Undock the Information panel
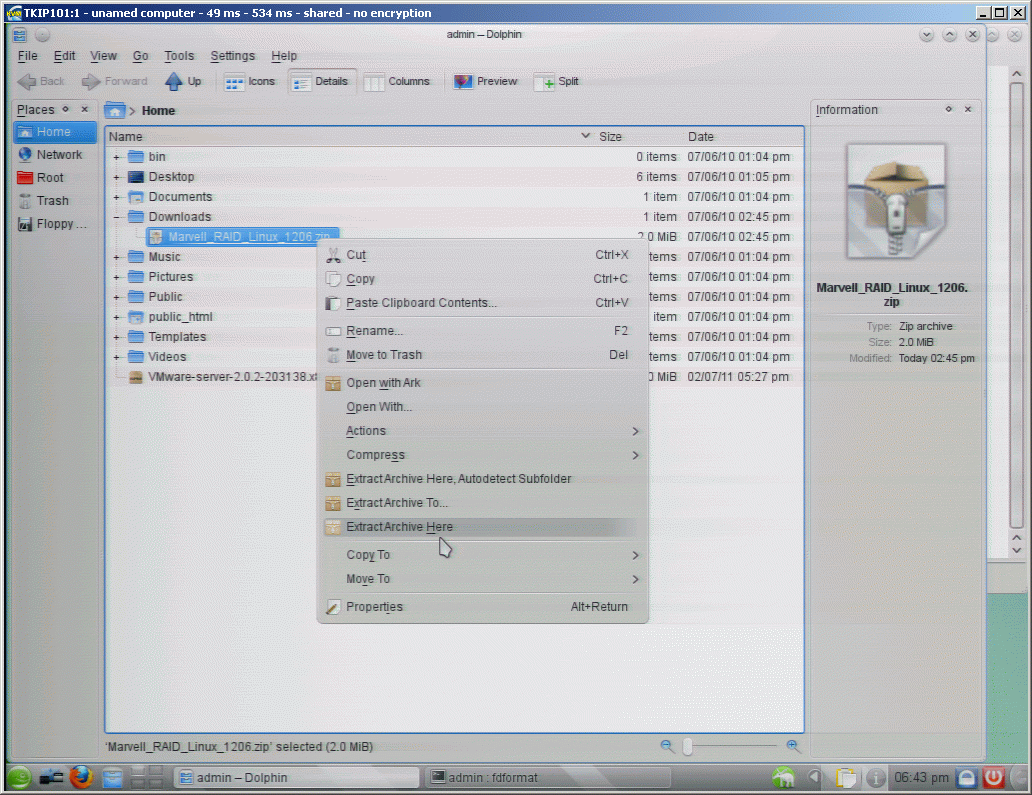This screenshot has height=795, width=1032. pyautogui.click(x=948, y=109)
